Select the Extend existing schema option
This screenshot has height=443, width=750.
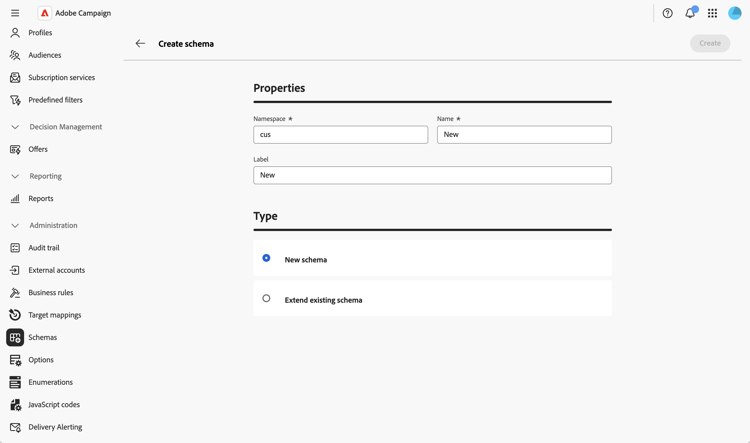click(266, 298)
